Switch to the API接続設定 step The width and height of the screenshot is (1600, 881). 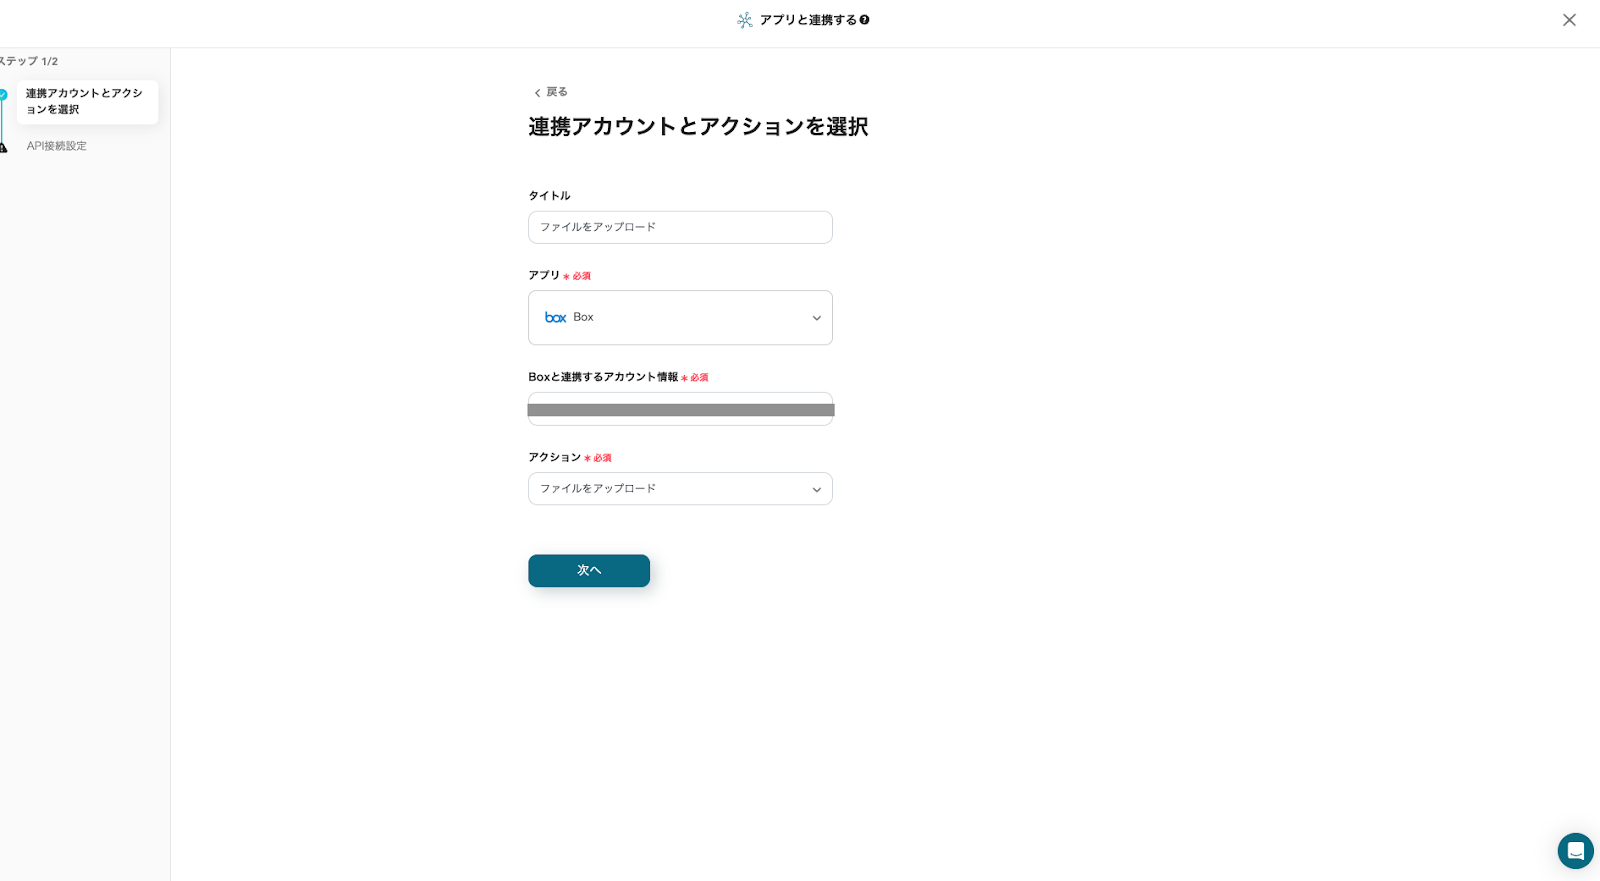[57, 146]
